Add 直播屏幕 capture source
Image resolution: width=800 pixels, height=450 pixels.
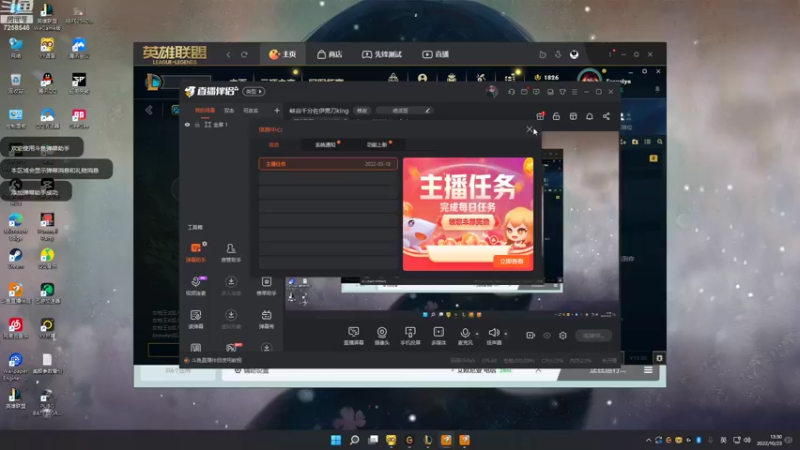pyautogui.click(x=354, y=336)
